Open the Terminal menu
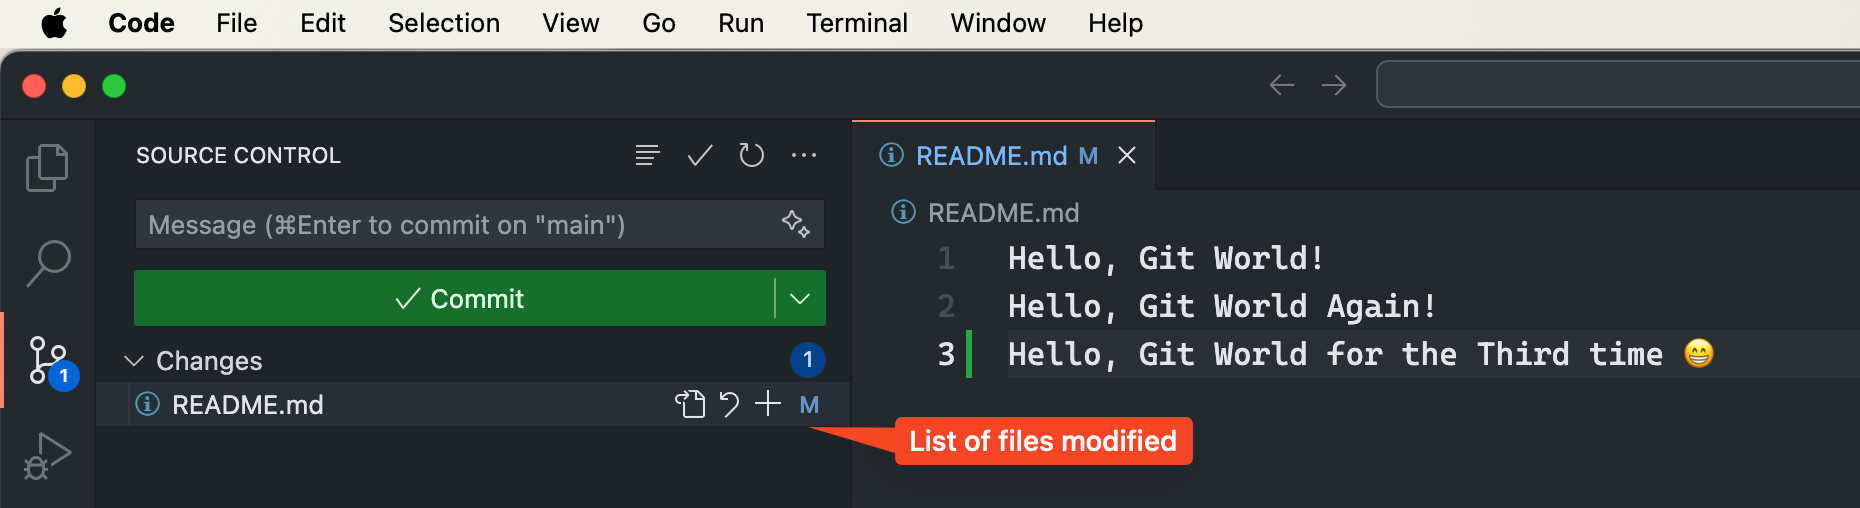The height and width of the screenshot is (508, 1860). pyautogui.click(x=857, y=23)
